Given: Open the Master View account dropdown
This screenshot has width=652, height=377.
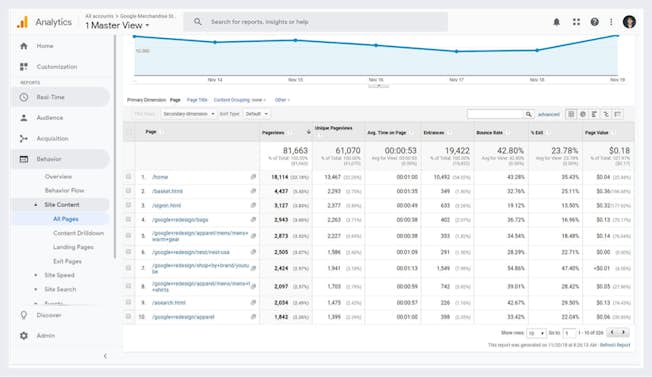Looking at the screenshot, I should tap(117, 25).
